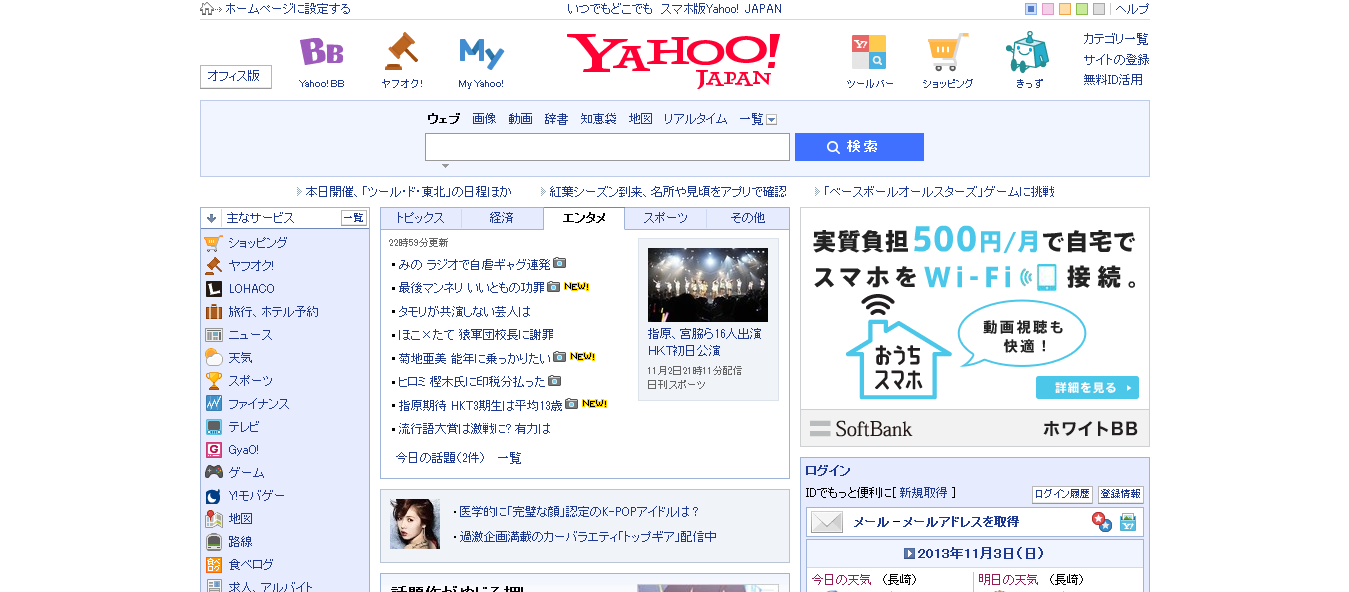Click the weather 天気 icon in the sidebar
1349x592 pixels.
point(213,357)
